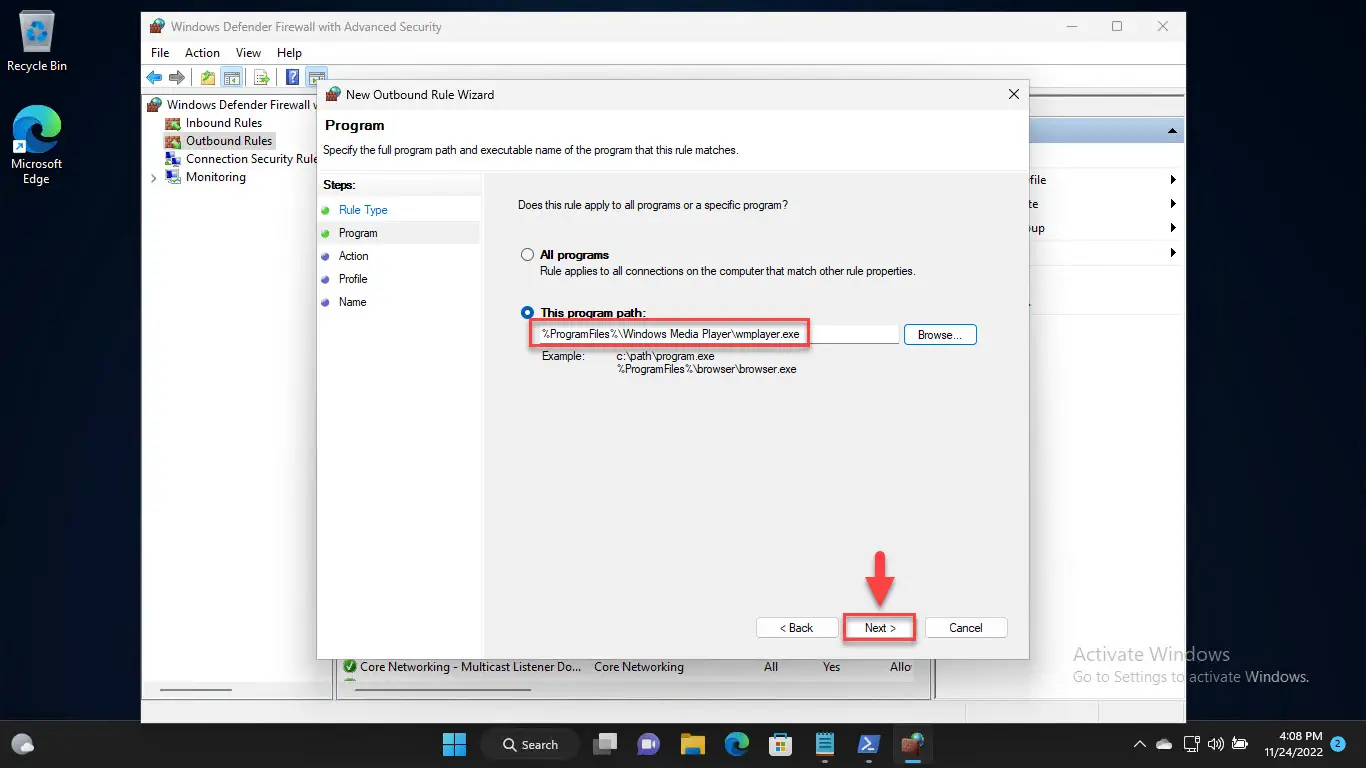This screenshot has height=768, width=1366.
Task: Click the Forward arrow in the firewall toolbar
Action: 177,77
